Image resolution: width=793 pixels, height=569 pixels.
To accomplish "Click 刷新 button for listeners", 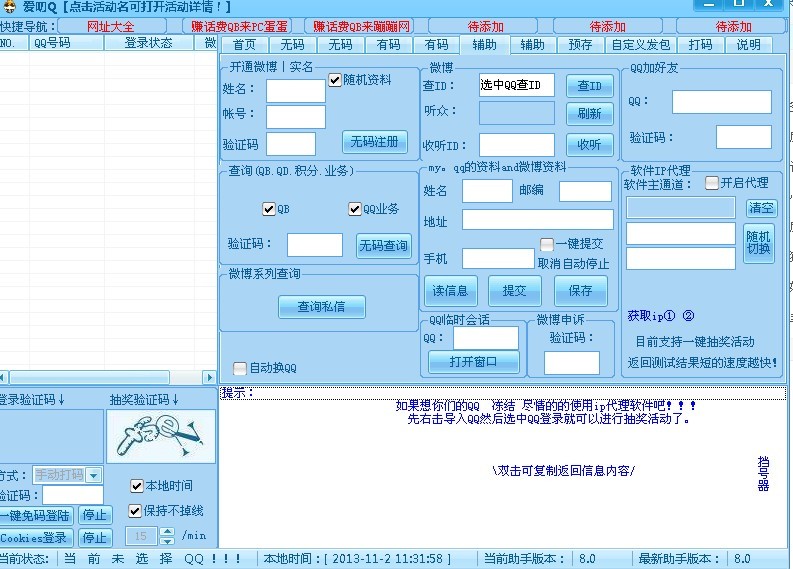I will (590, 114).
